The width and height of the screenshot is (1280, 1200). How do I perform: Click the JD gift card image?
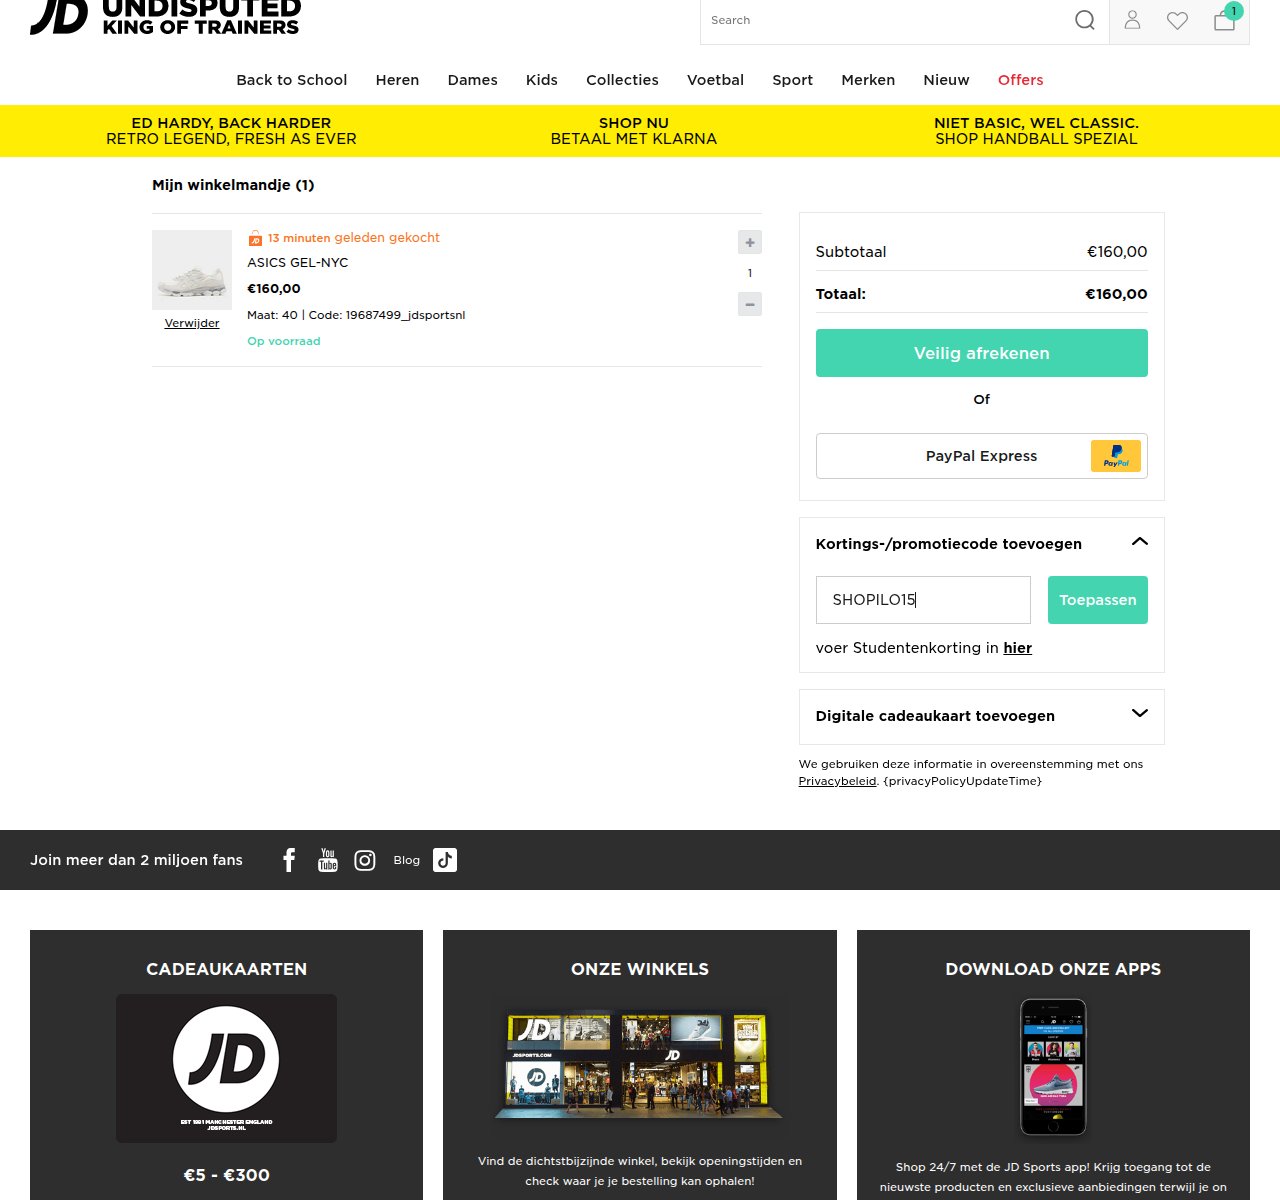(226, 1068)
